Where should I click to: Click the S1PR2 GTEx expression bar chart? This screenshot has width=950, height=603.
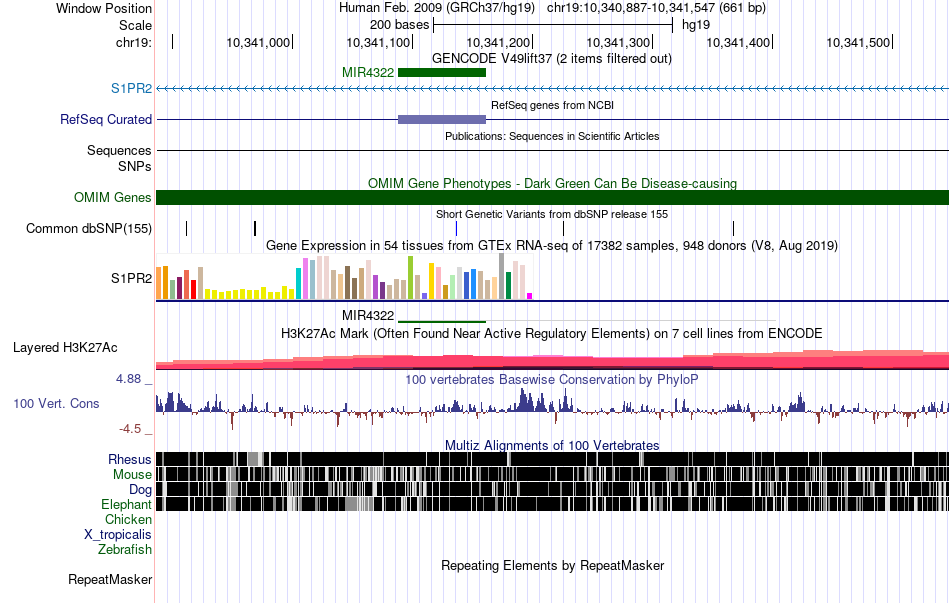click(x=344, y=278)
